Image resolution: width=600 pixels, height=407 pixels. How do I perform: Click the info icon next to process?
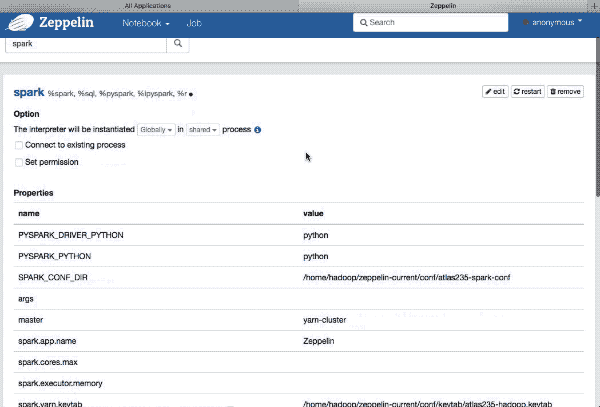click(258, 130)
